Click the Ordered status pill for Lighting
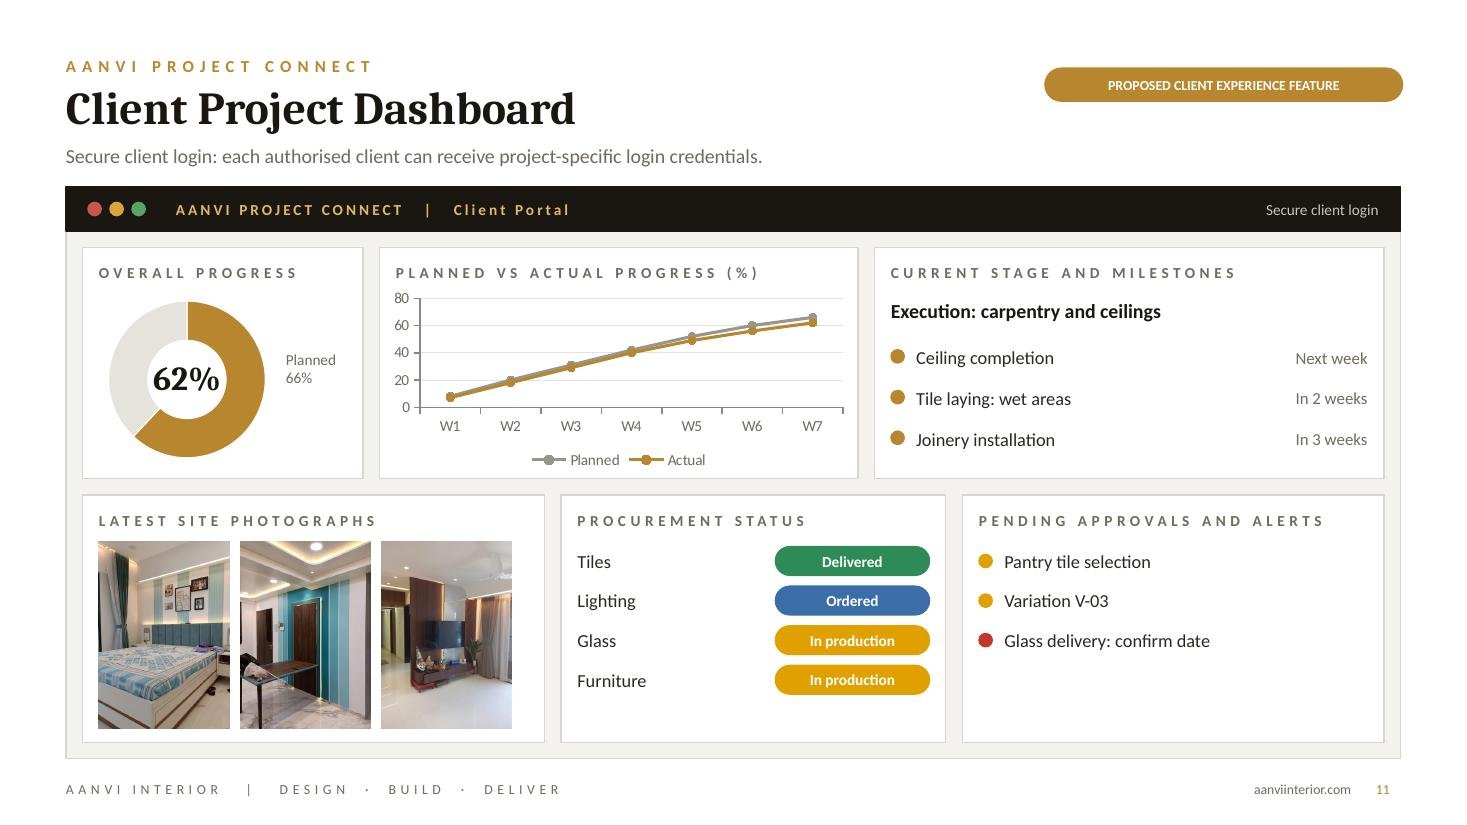1467x825 pixels. (x=852, y=601)
